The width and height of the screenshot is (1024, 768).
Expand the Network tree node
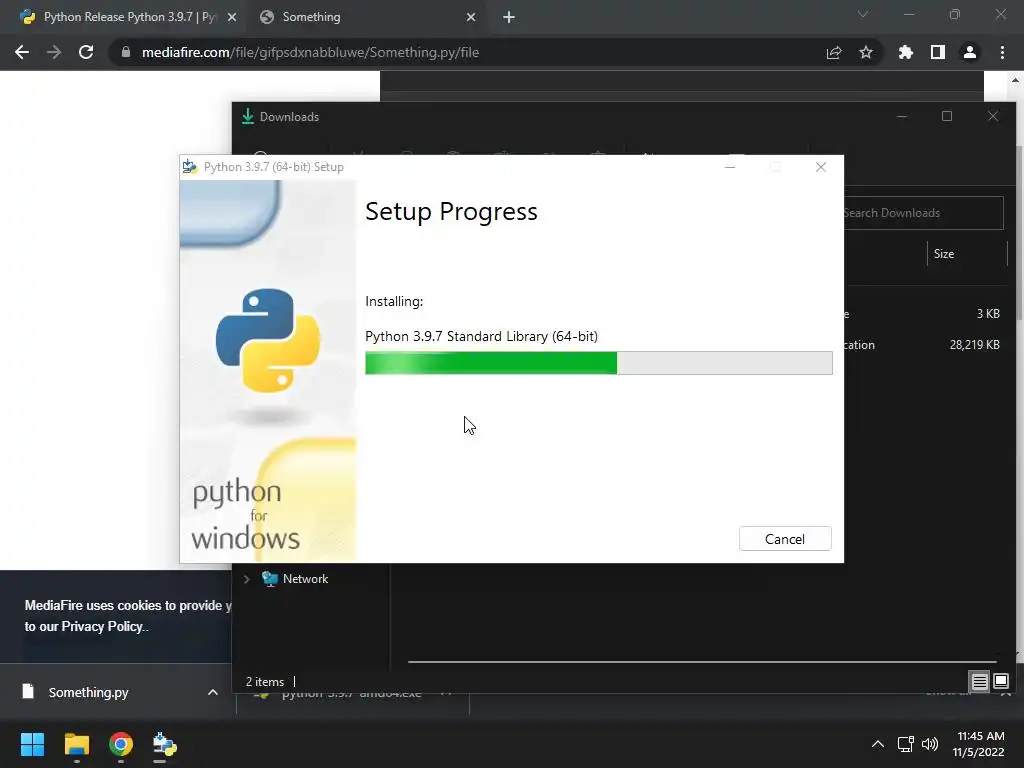pos(247,579)
